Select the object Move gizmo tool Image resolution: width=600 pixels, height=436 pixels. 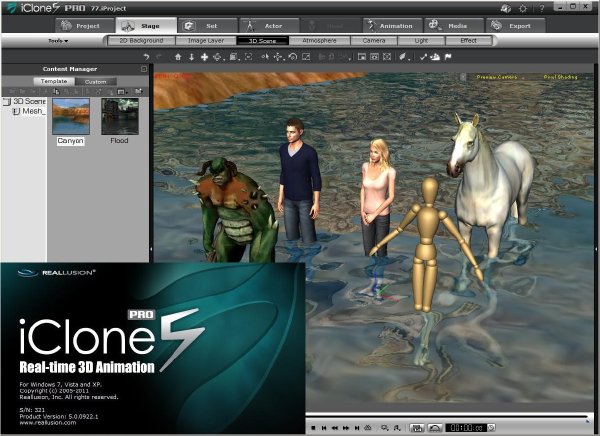tap(278, 57)
